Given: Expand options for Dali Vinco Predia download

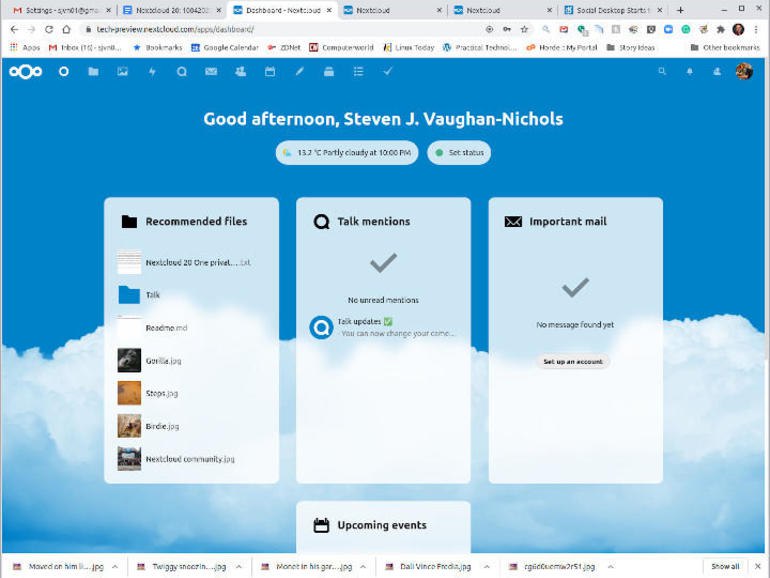Looking at the screenshot, I should click(487, 567).
